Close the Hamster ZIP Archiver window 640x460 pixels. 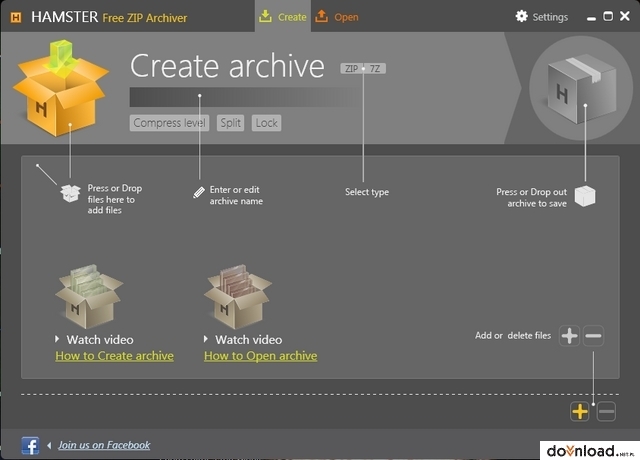pos(624,16)
